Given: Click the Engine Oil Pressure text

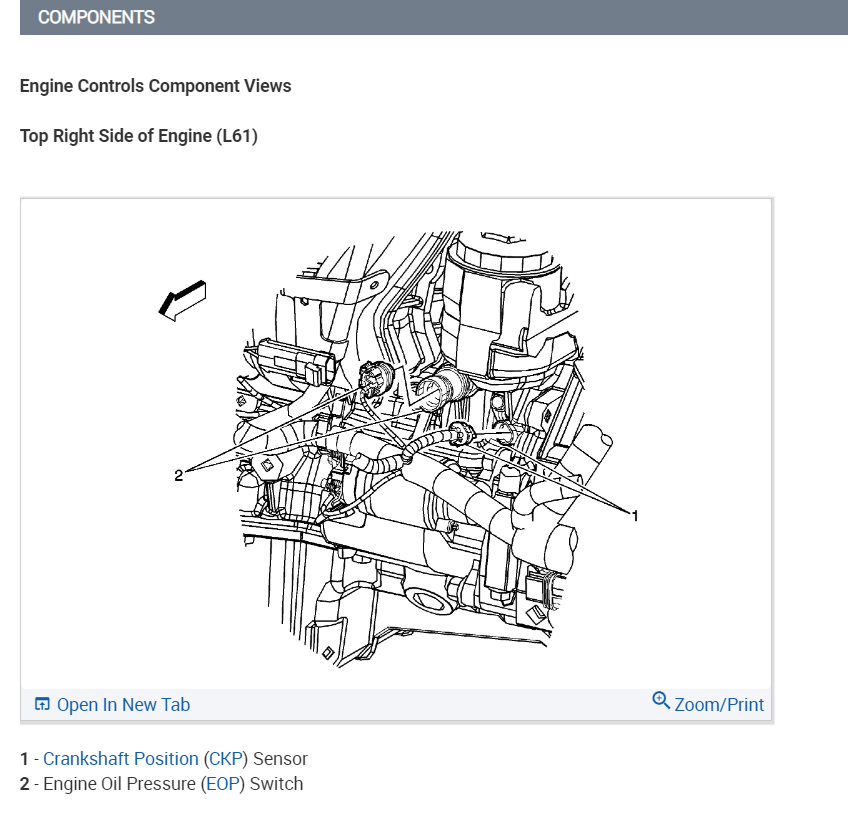Looking at the screenshot, I should tap(120, 784).
